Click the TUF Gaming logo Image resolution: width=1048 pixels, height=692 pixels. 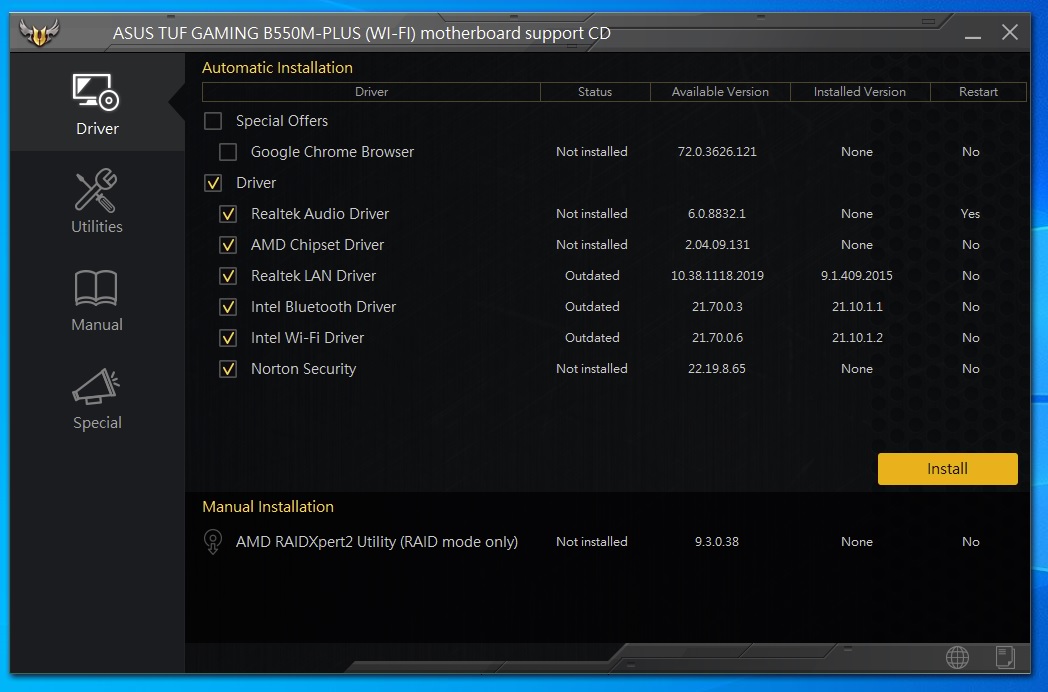point(40,34)
